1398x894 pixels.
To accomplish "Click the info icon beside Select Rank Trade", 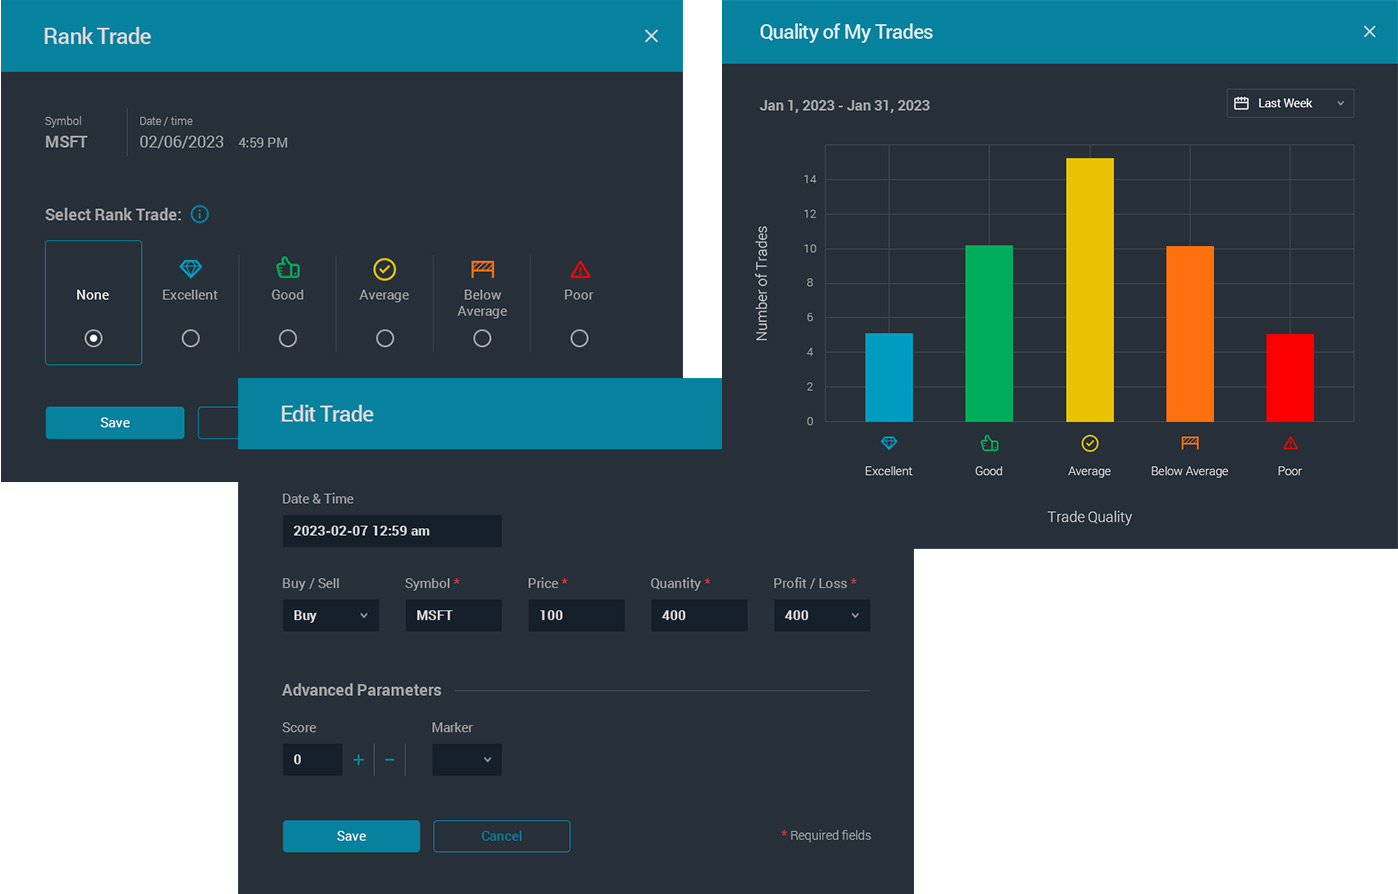I will tap(200, 214).
